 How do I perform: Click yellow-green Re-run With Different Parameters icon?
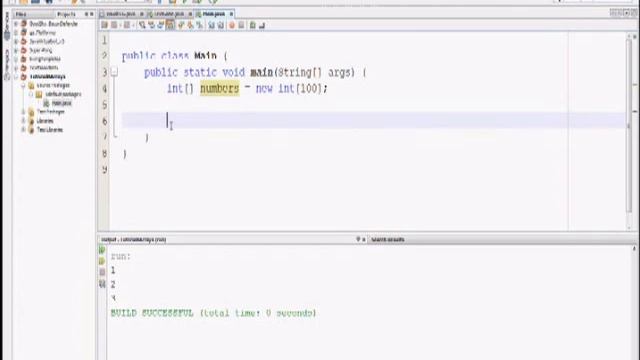pyautogui.click(x=102, y=261)
